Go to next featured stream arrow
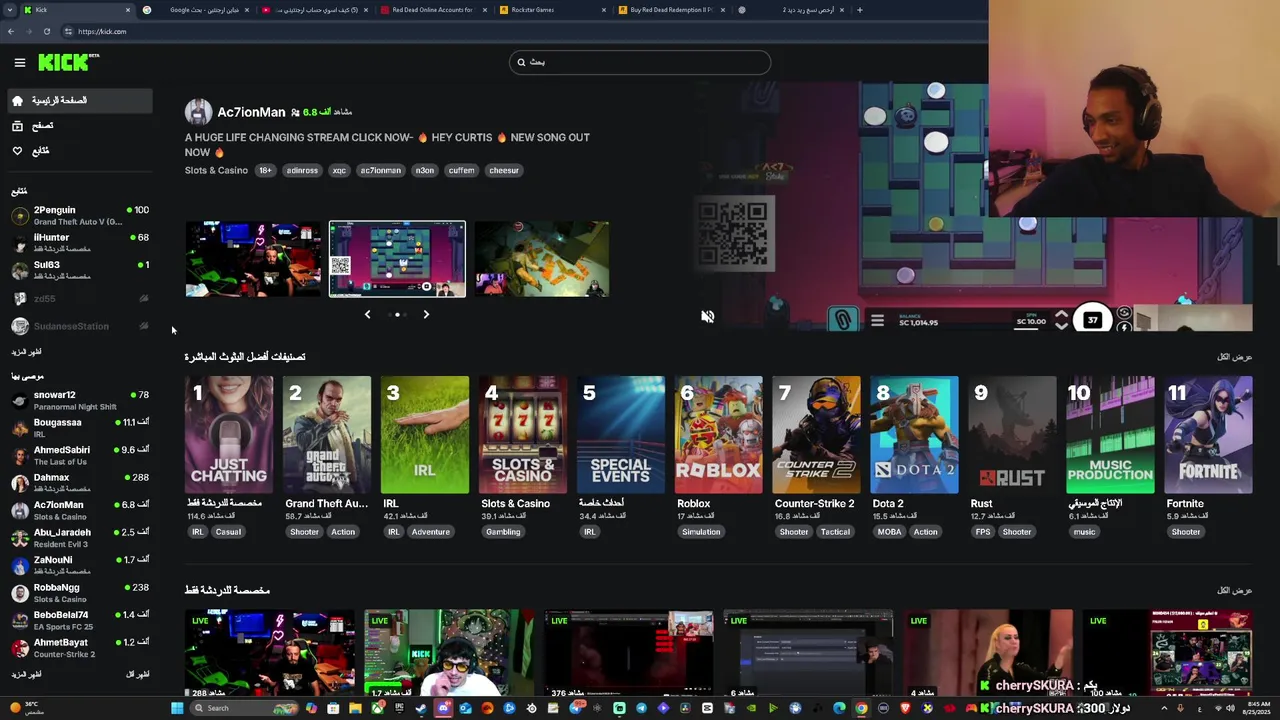Viewport: 1280px width, 720px height. (x=426, y=314)
